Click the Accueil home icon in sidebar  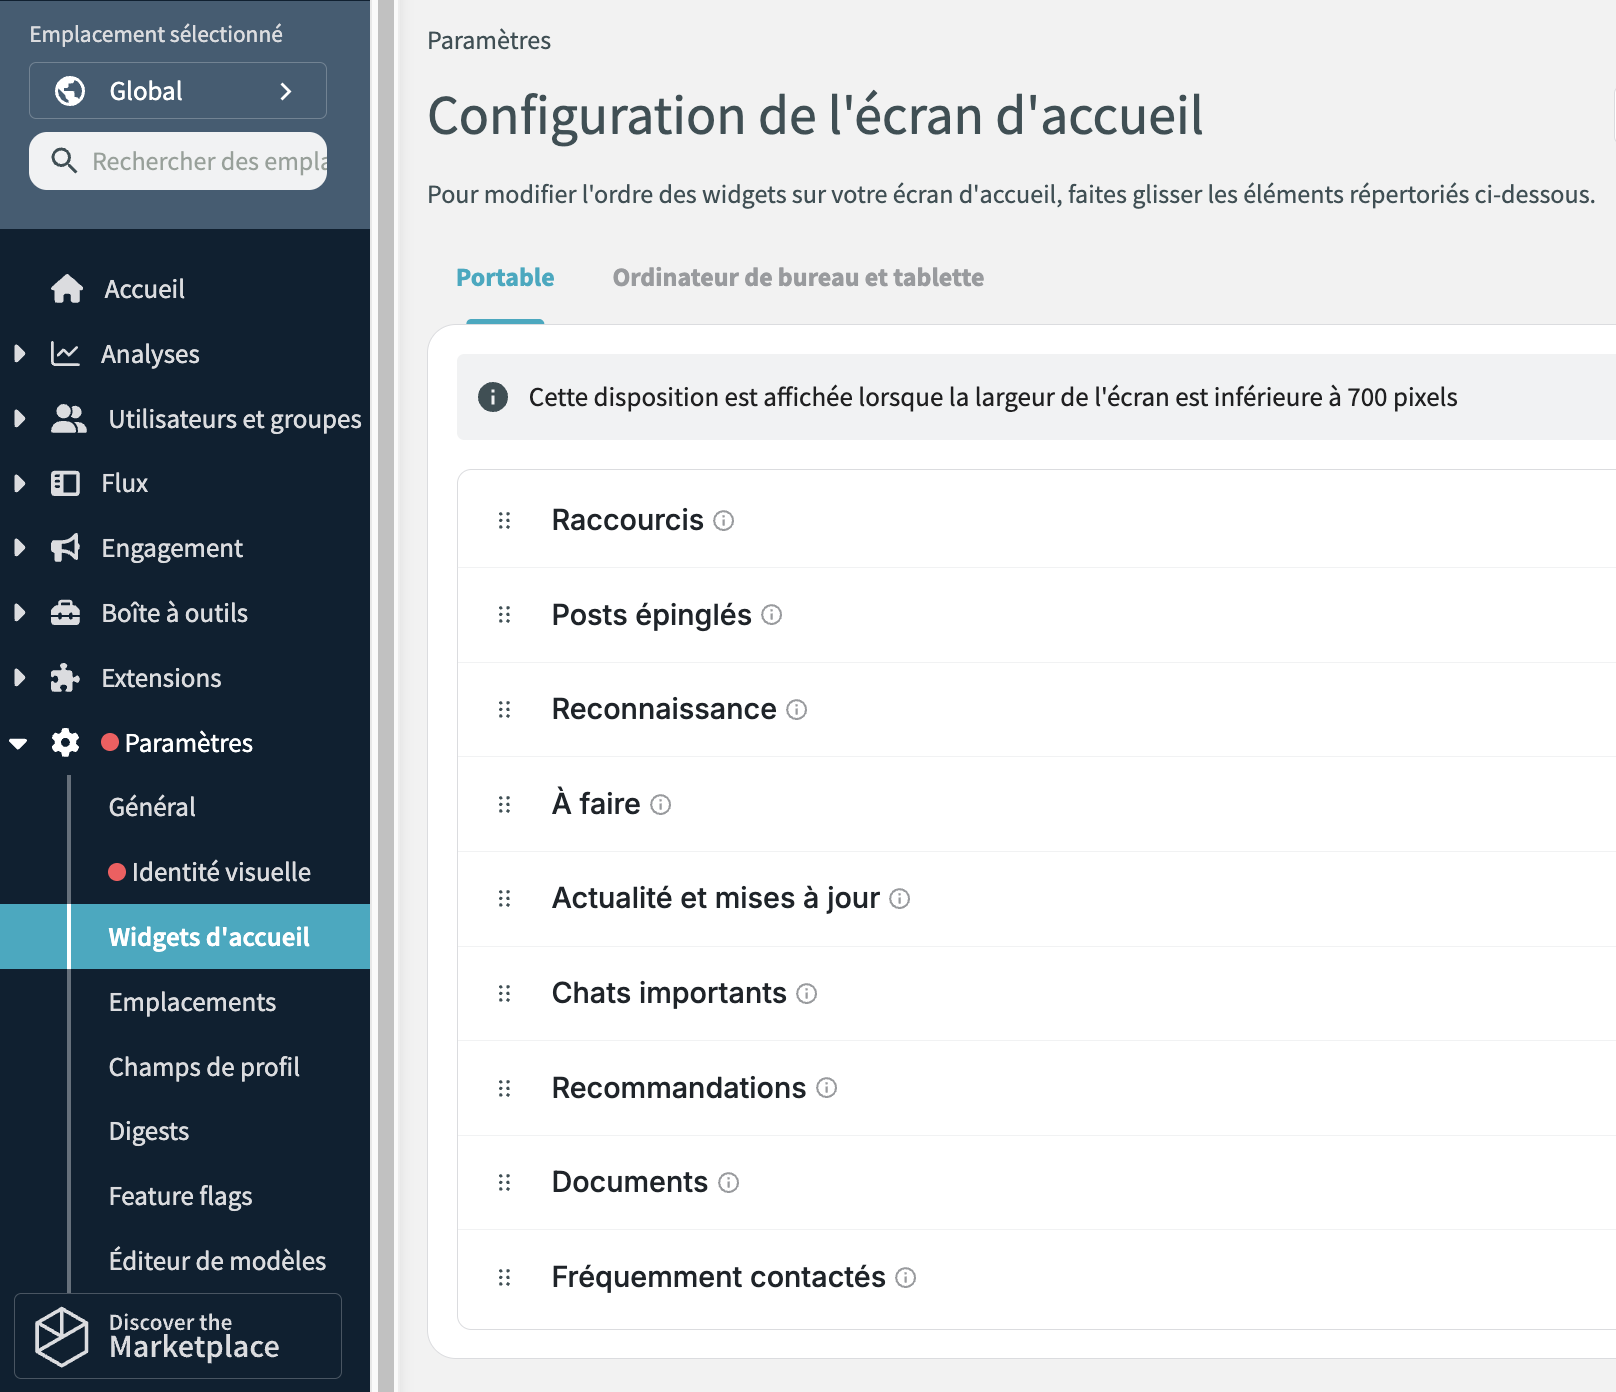pyautogui.click(x=67, y=289)
